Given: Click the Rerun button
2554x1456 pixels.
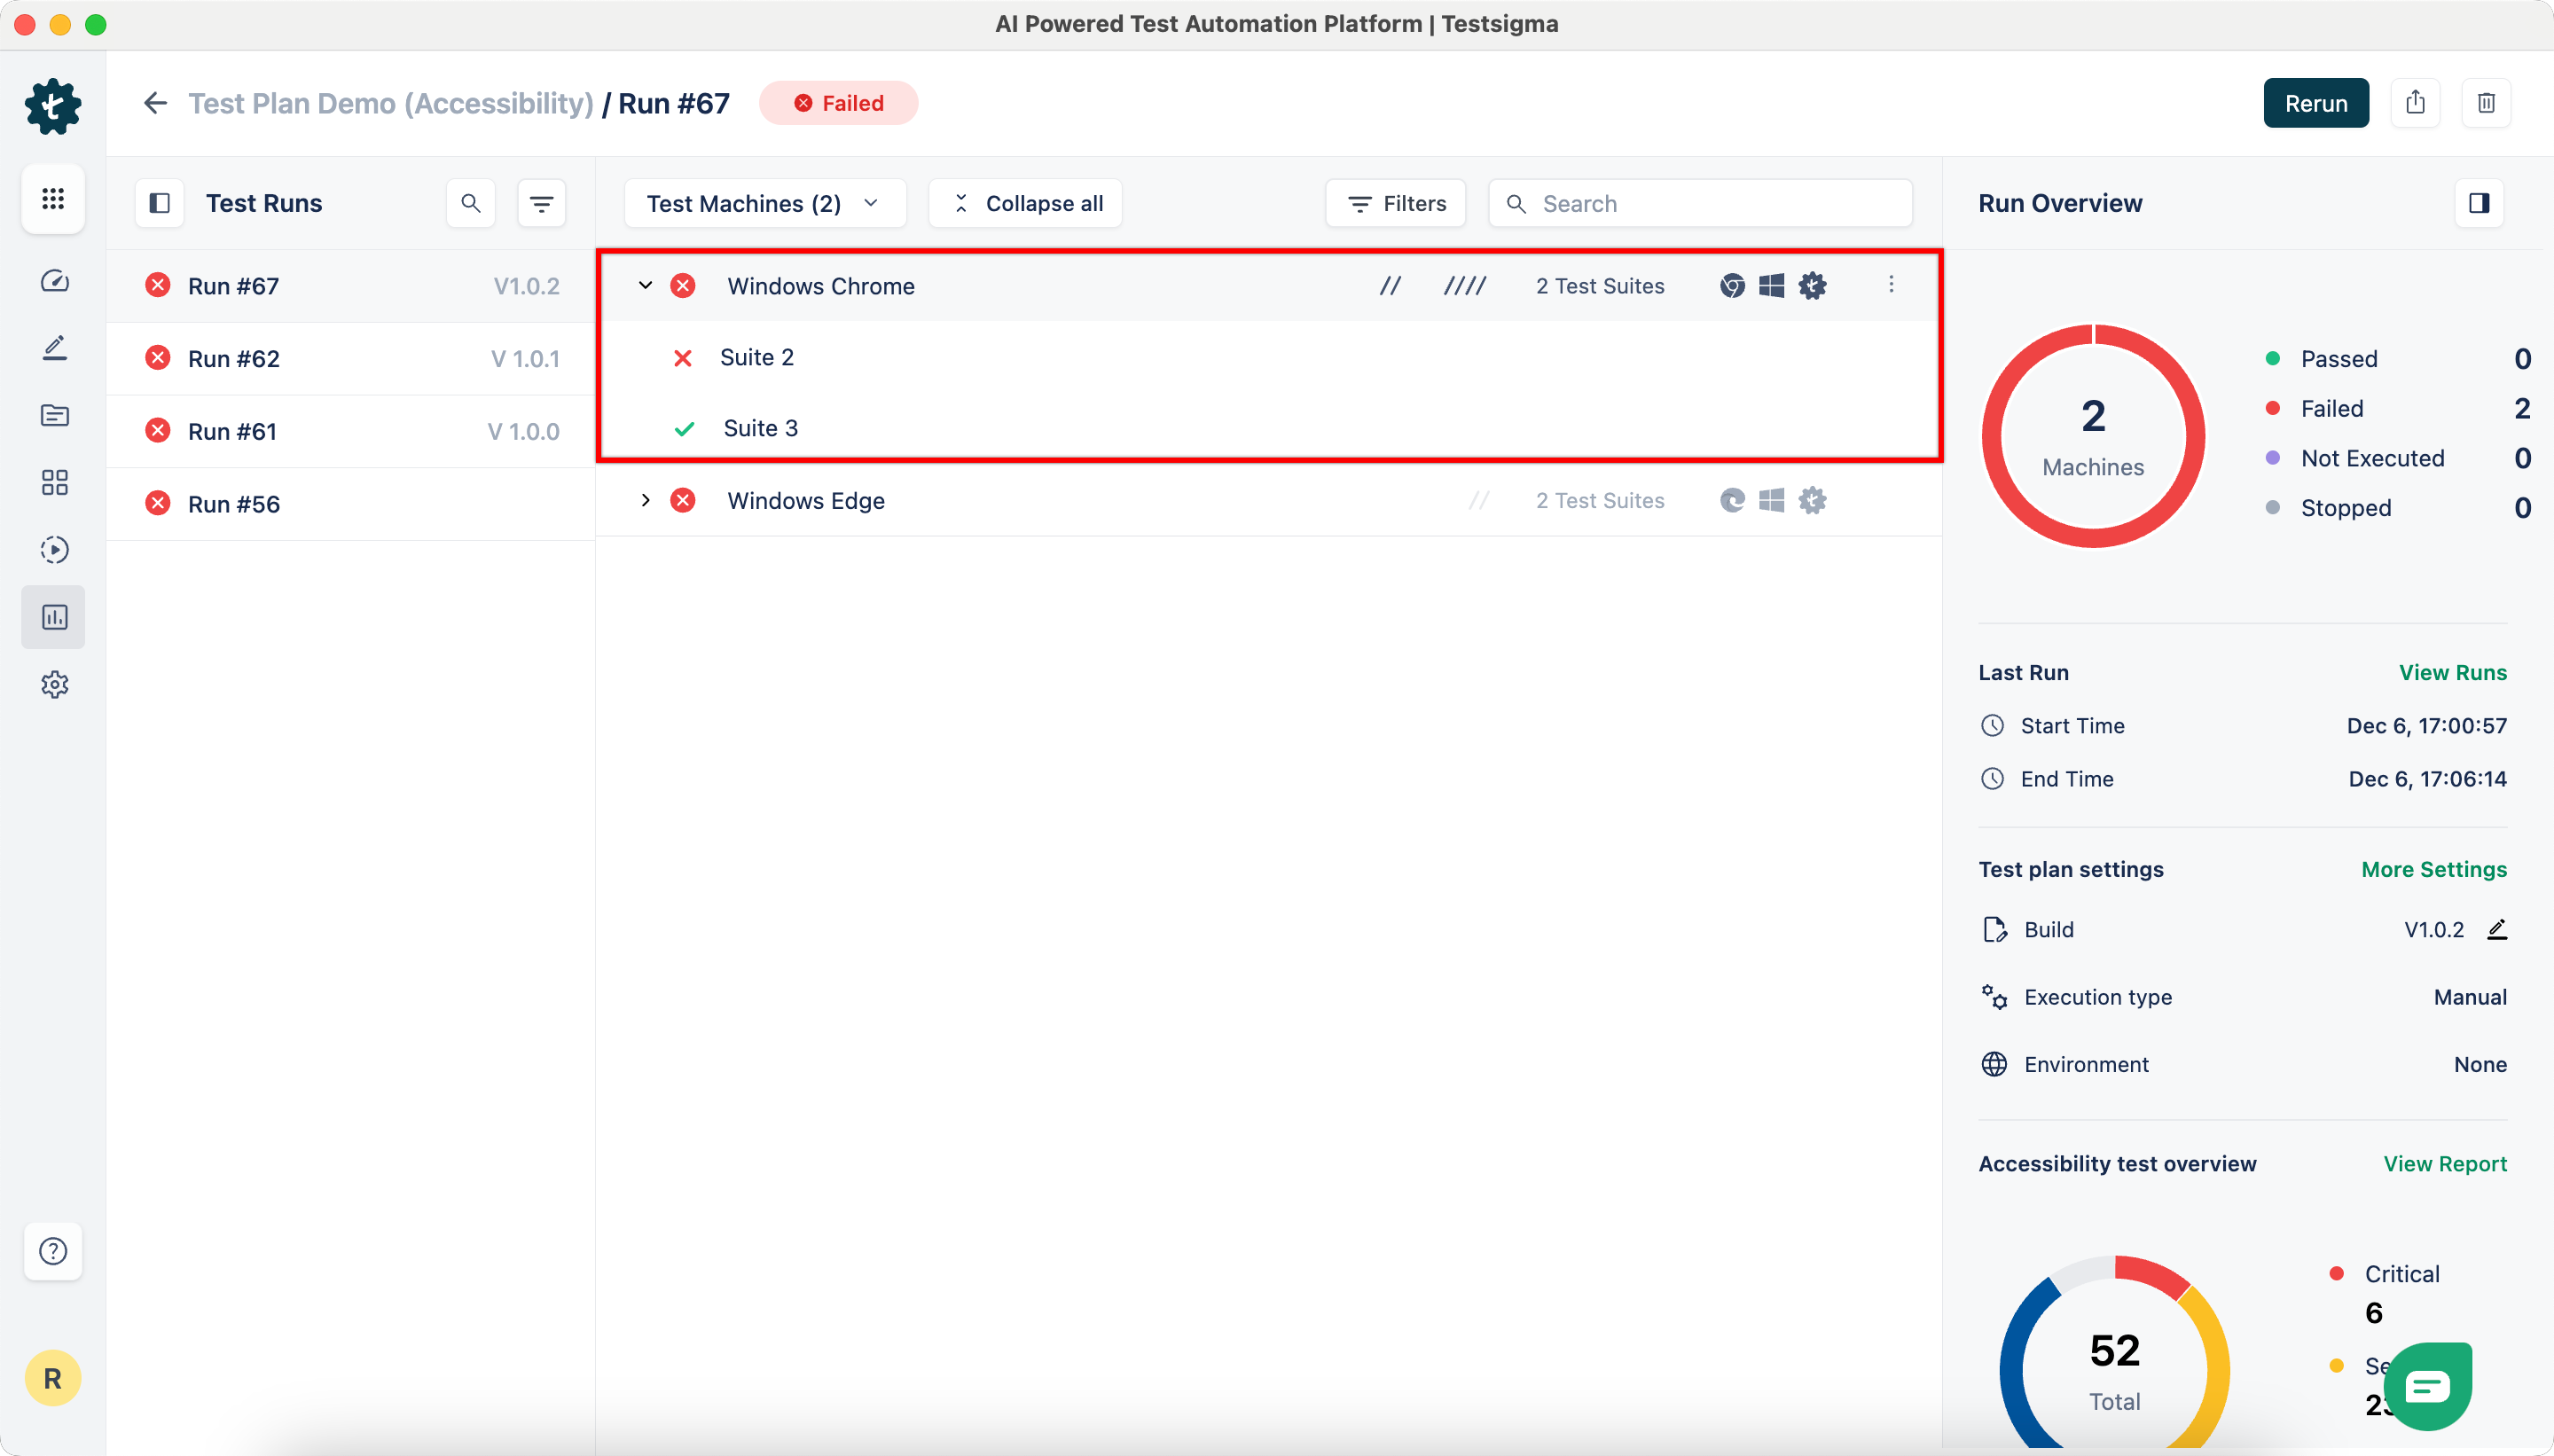Looking at the screenshot, I should [2315, 103].
